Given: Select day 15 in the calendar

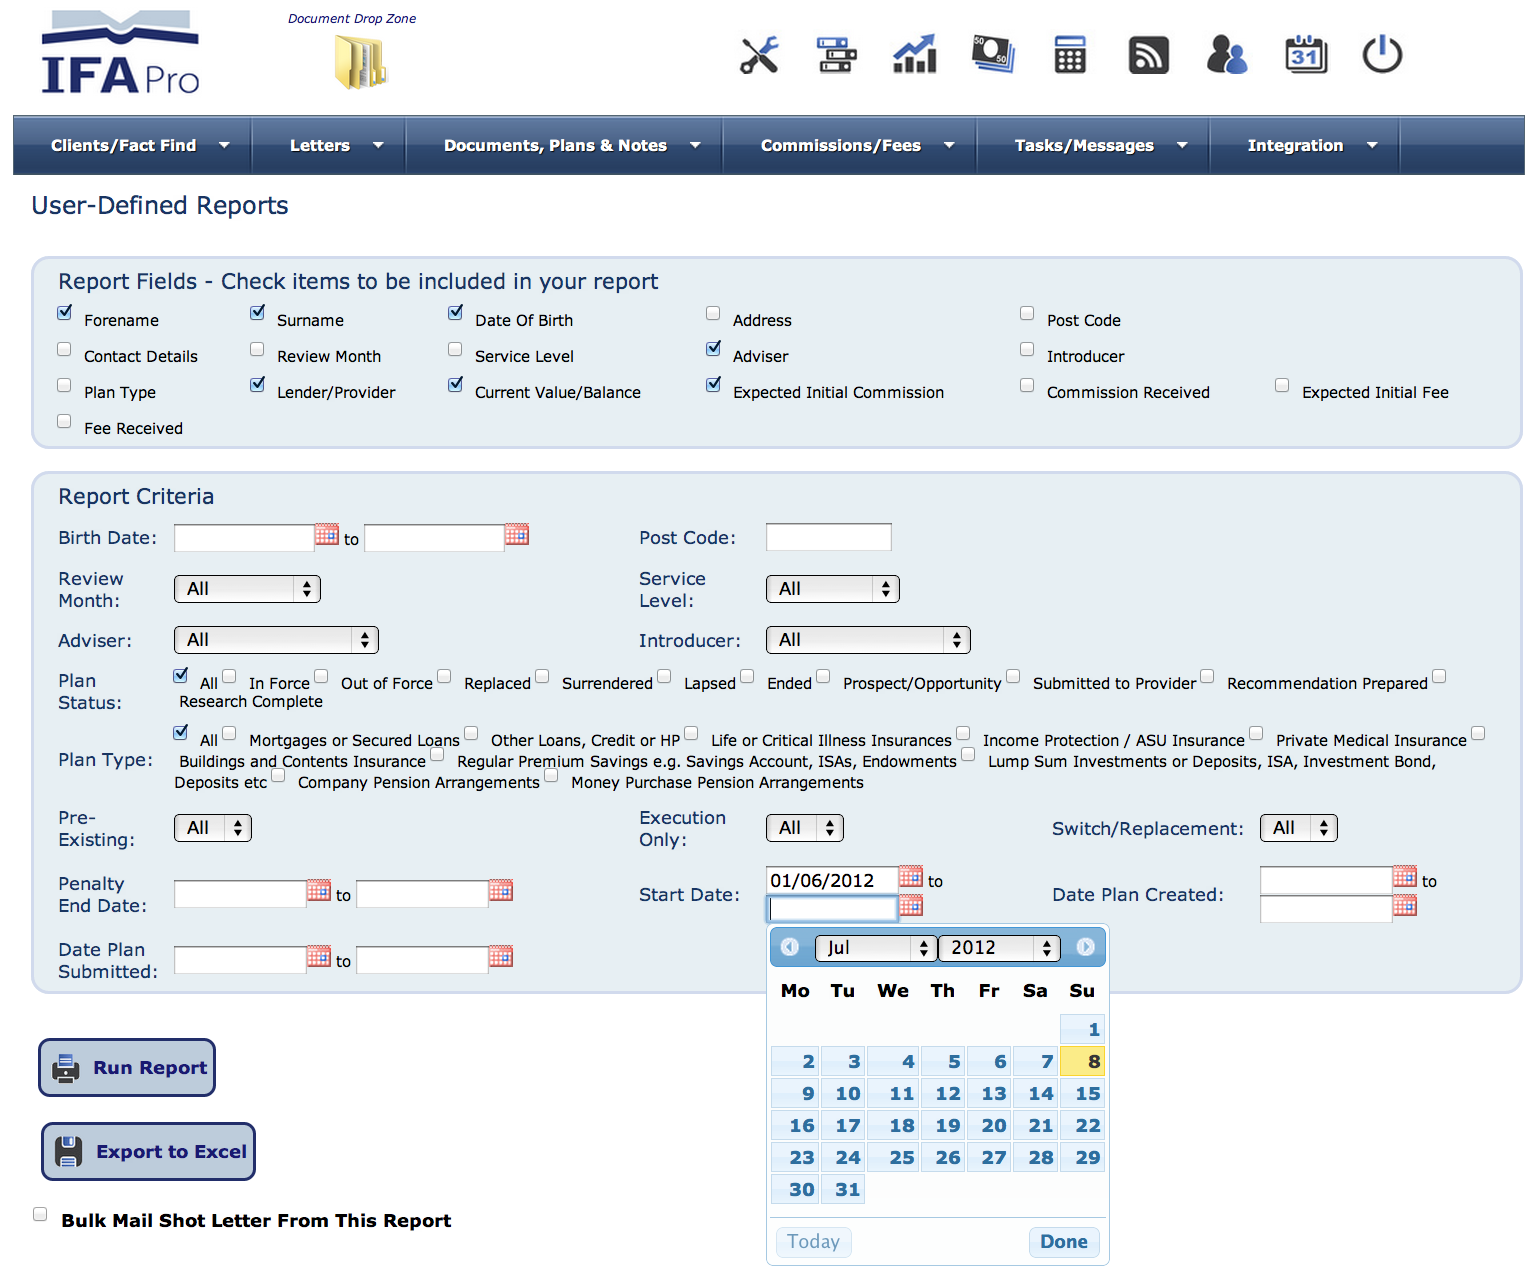Looking at the screenshot, I should pos(1083,1093).
